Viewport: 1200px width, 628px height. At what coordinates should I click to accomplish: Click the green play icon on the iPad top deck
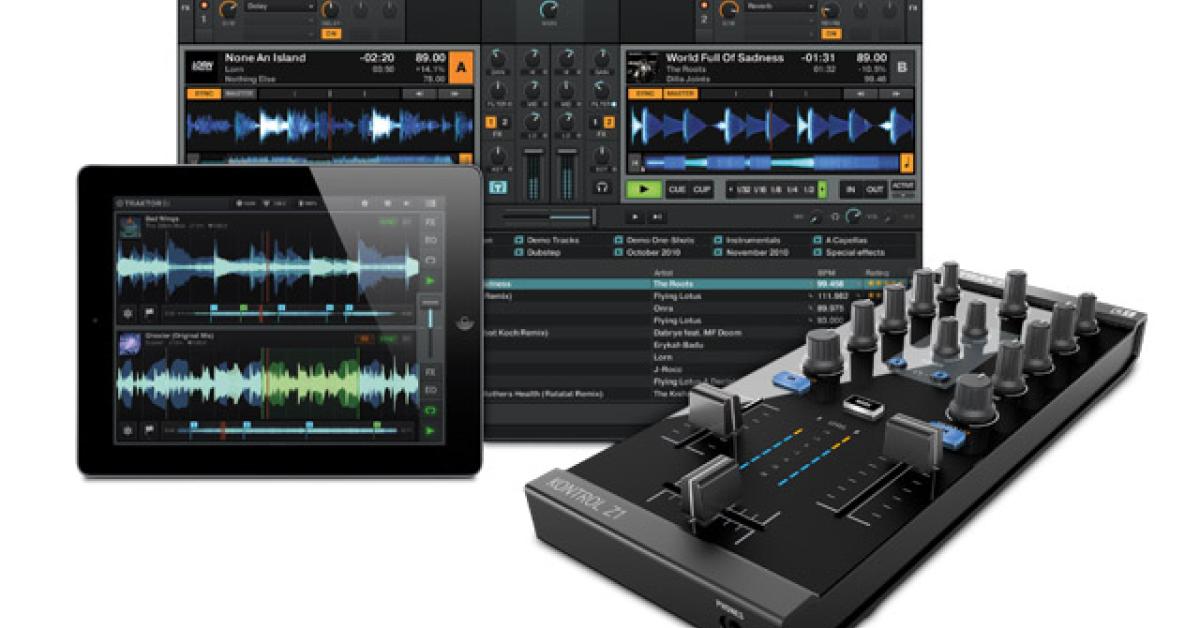[x=430, y=281]
